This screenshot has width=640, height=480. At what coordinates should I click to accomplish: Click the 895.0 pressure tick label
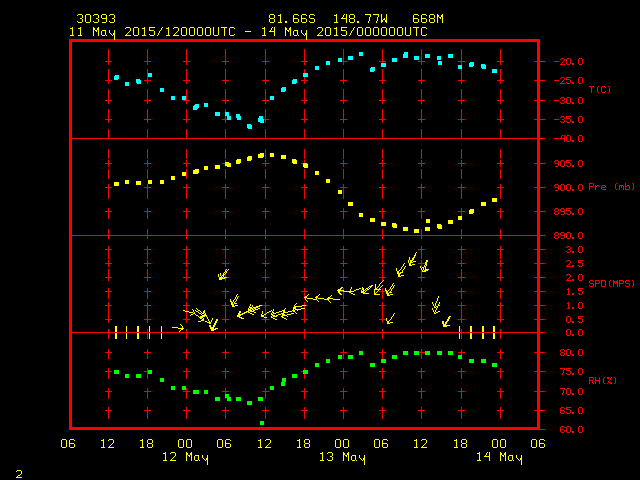[568, 212]
